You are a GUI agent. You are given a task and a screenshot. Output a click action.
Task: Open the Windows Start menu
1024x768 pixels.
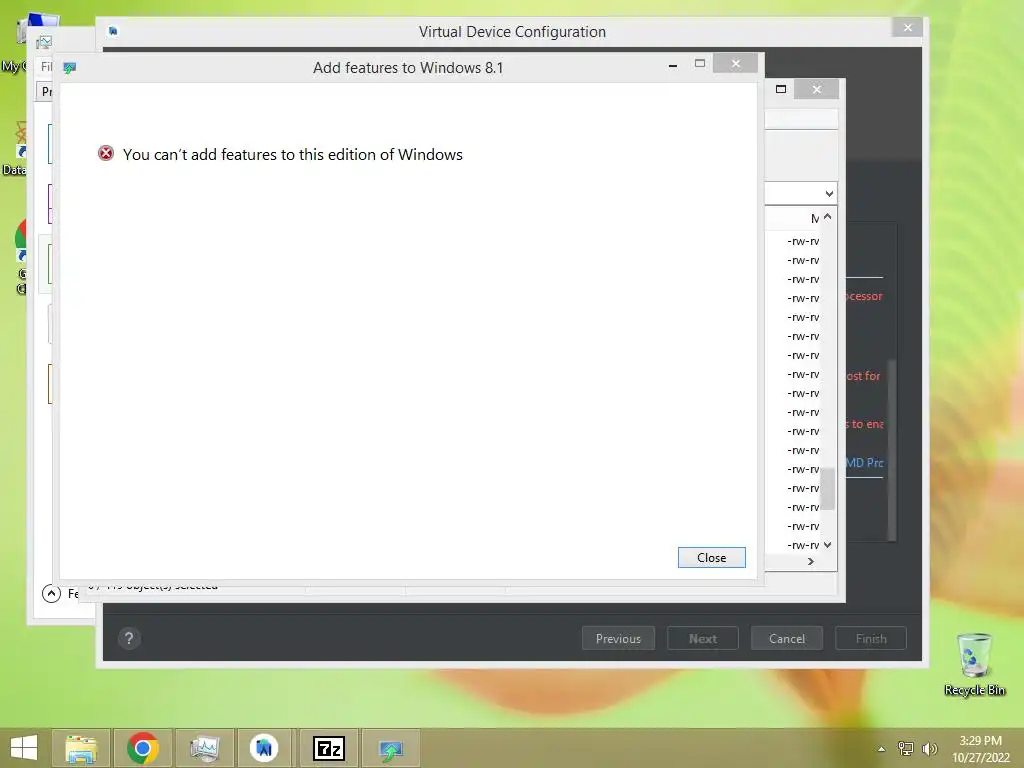(x=24, y=748)
